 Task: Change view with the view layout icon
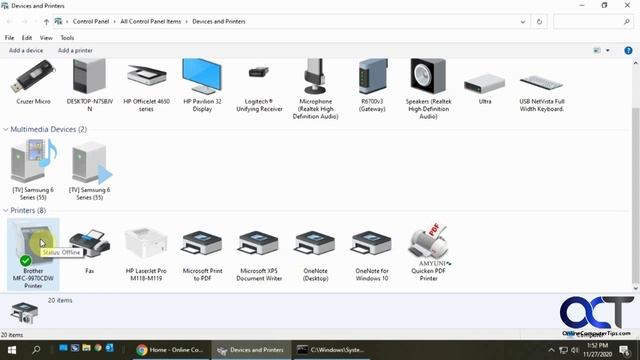[597, 51]
